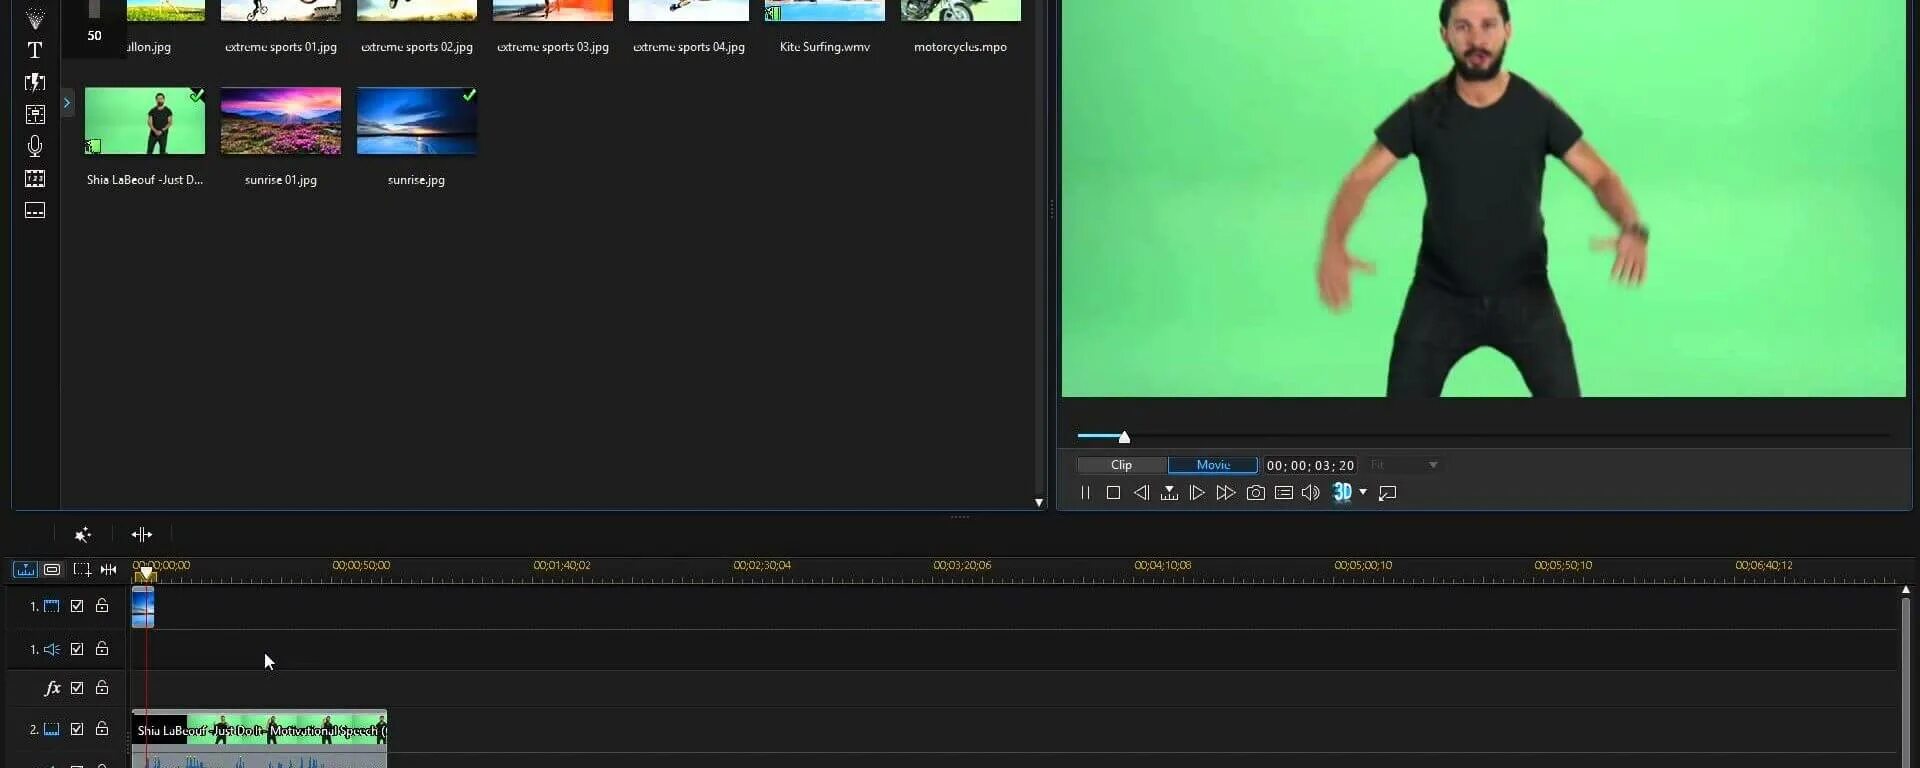
Task: Switch preview to Clip mode
Action: click(x=1121, y=465)
